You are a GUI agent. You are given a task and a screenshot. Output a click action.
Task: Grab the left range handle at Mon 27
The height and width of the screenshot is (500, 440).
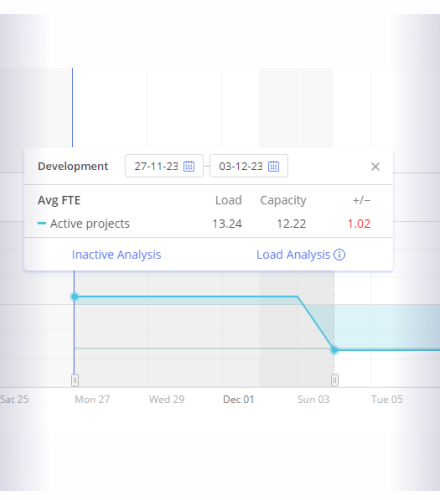point(75,380)
